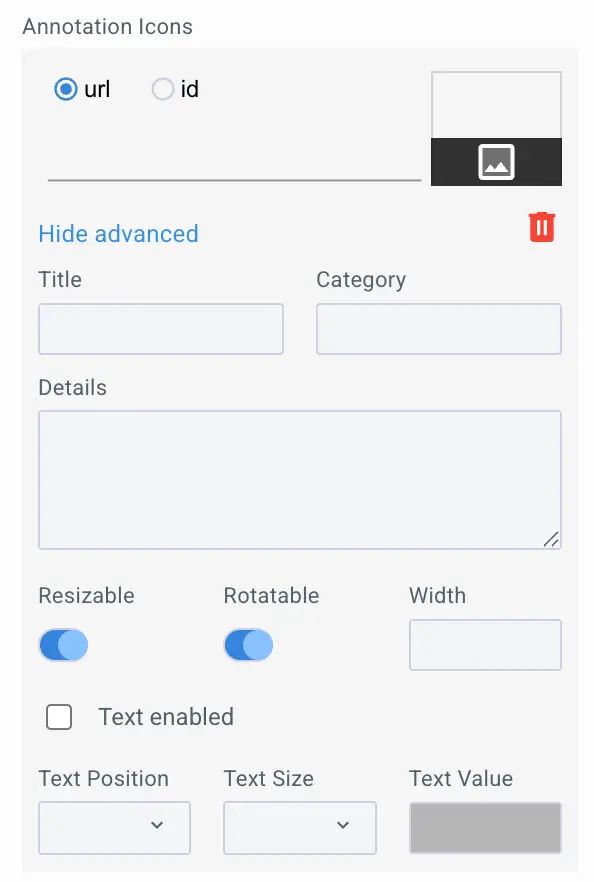
Task: Enable the Text enabled checkbox
Action: pos(59,717)
